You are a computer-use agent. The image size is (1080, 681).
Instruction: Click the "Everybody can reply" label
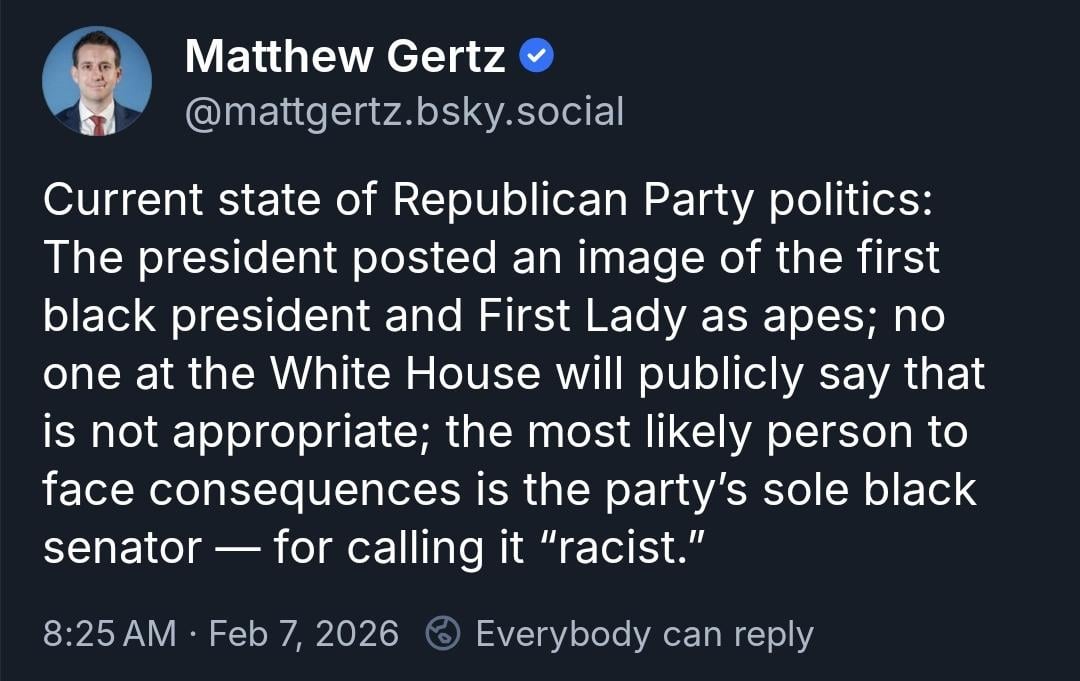click(644, 634)
